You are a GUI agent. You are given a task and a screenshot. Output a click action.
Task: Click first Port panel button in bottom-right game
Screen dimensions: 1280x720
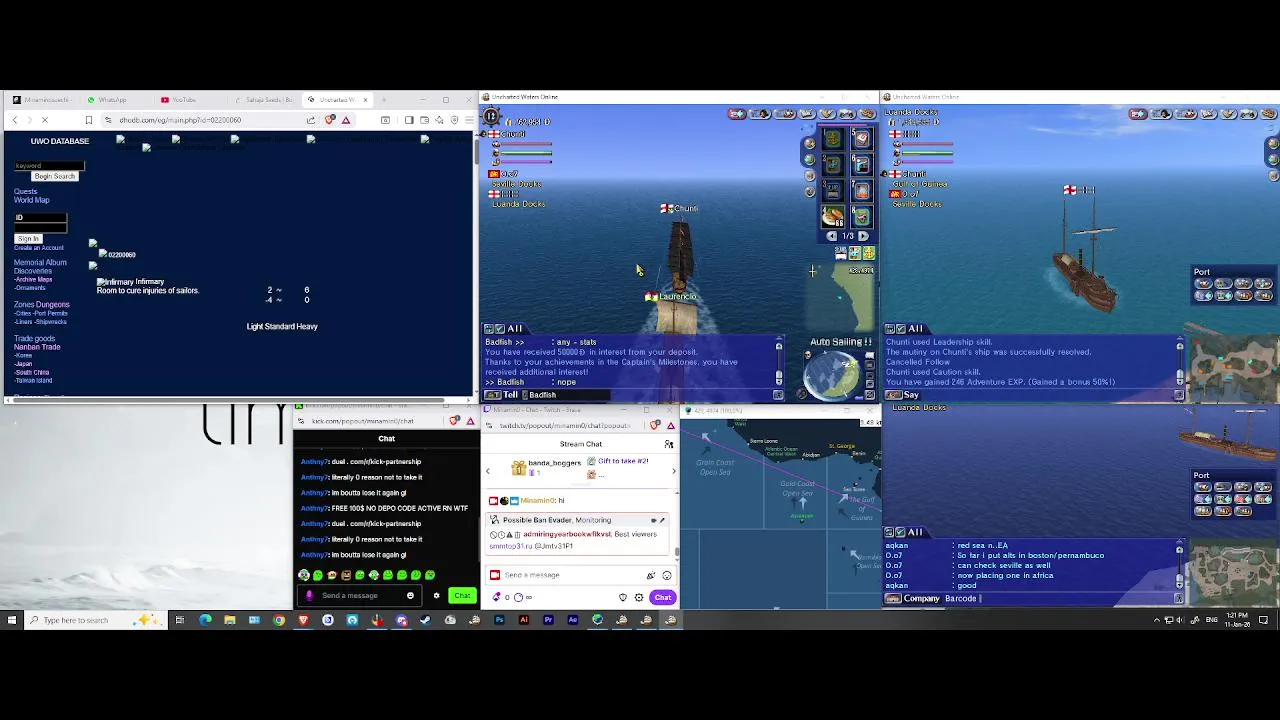1203,488
